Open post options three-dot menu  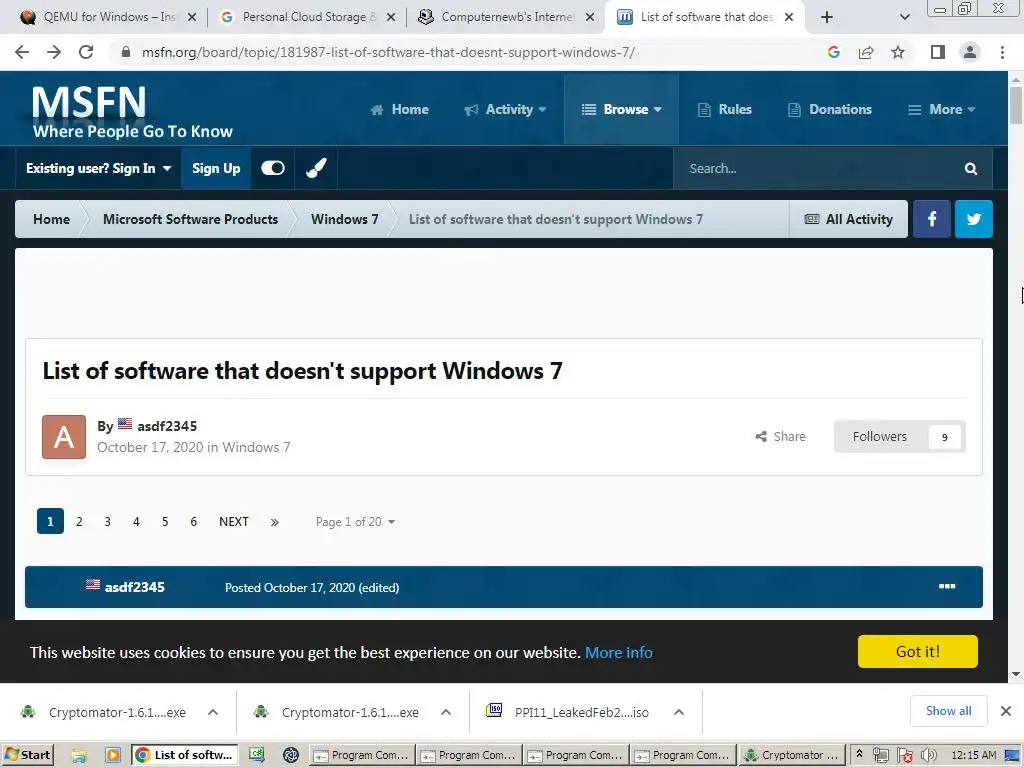[947, 586]
